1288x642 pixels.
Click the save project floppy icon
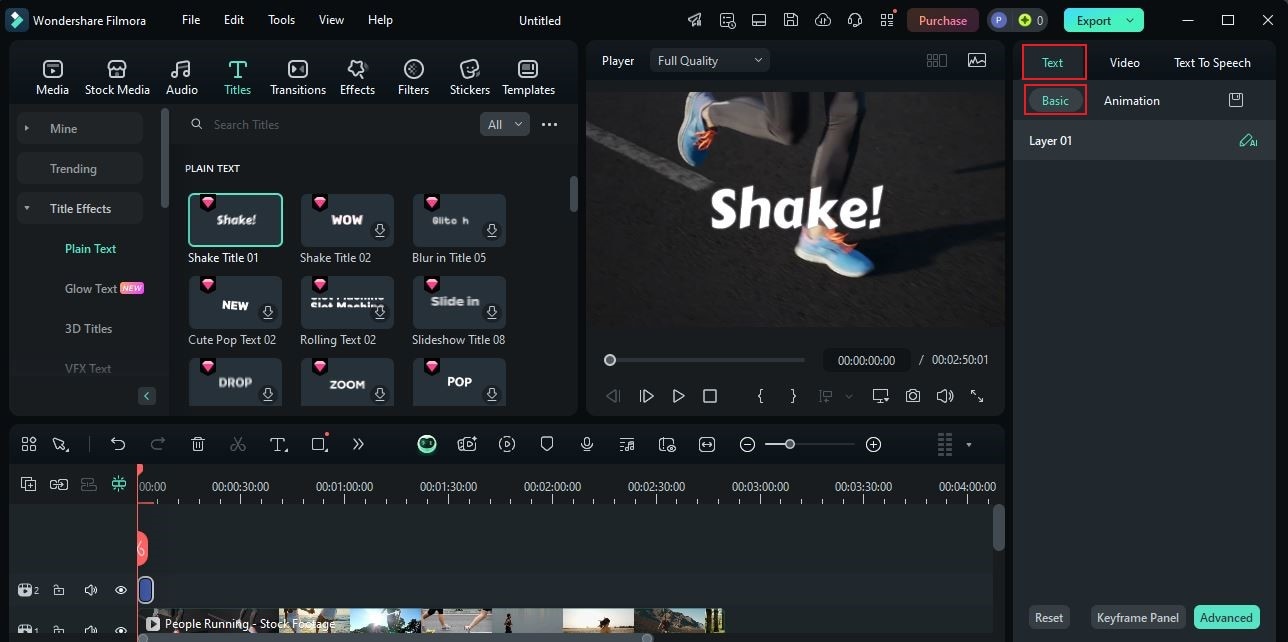791,20
